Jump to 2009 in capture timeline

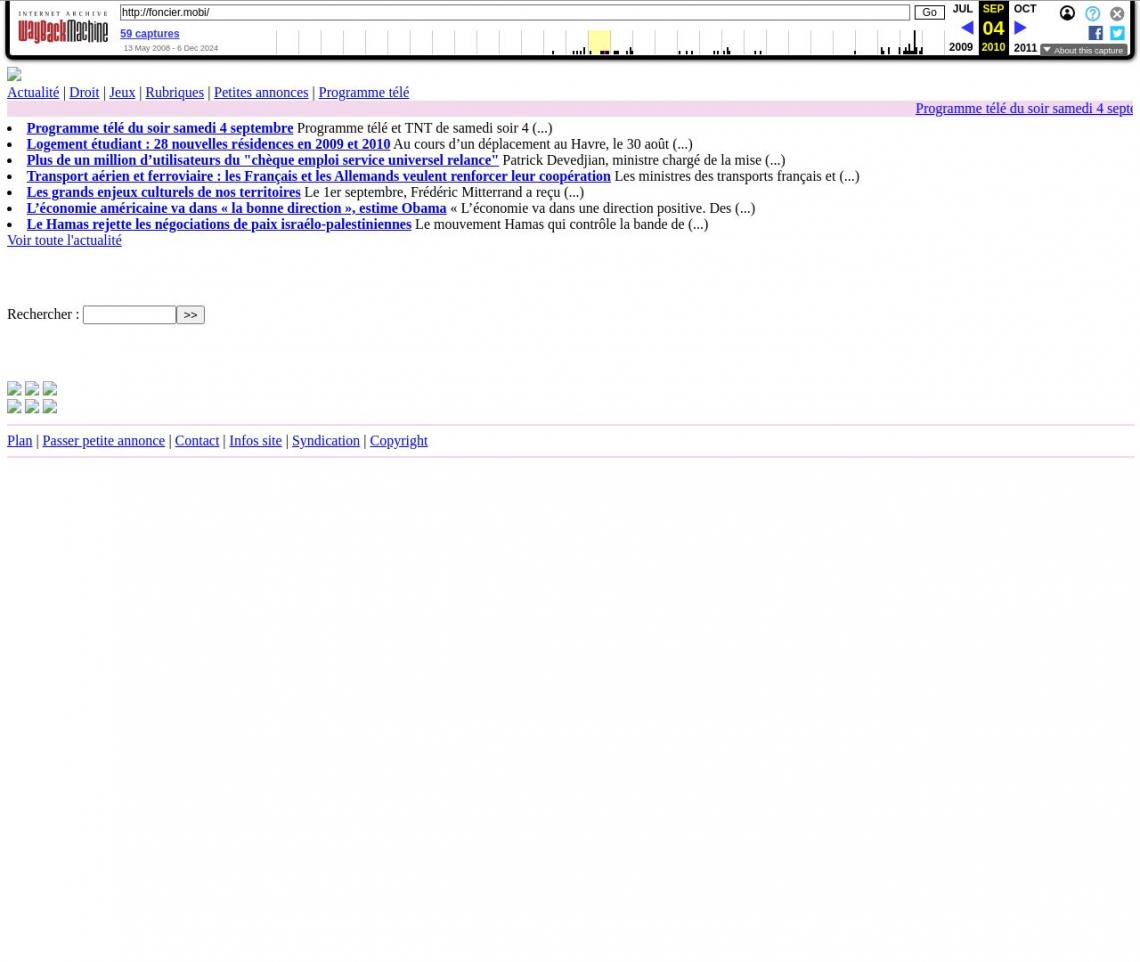click(x=960, y=47)
